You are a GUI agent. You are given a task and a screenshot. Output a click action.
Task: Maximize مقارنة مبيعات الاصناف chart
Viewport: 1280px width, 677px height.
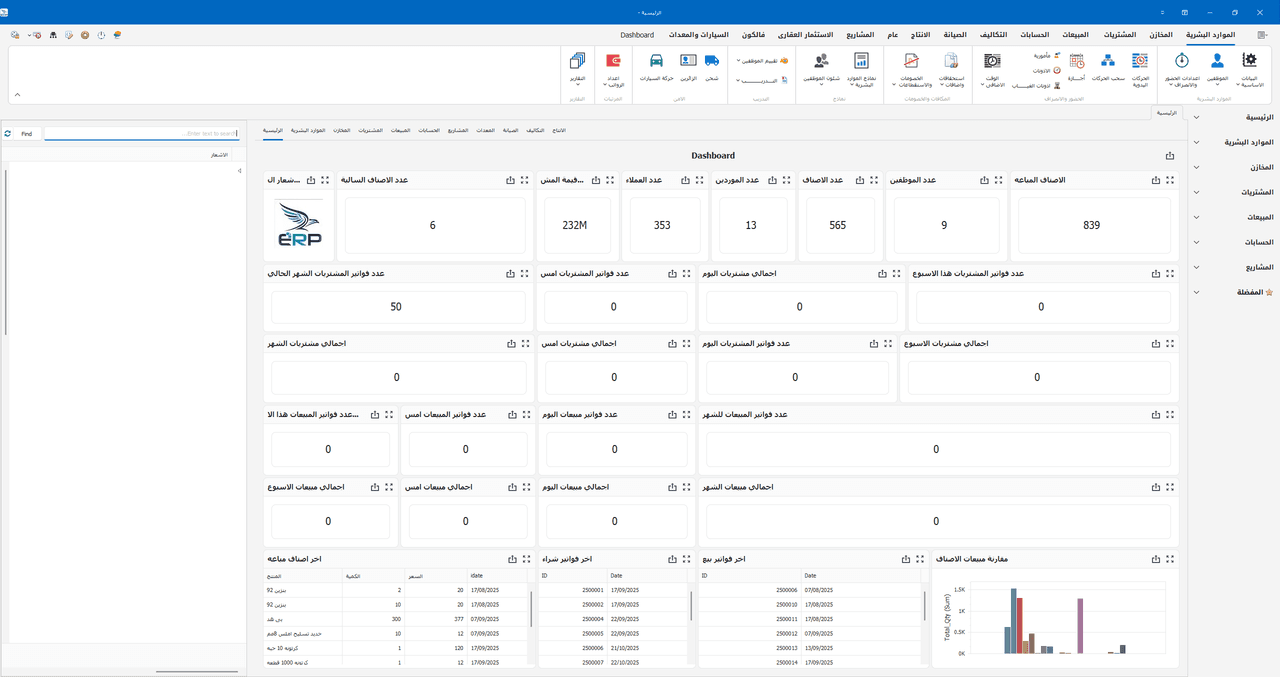point(1171,559)
